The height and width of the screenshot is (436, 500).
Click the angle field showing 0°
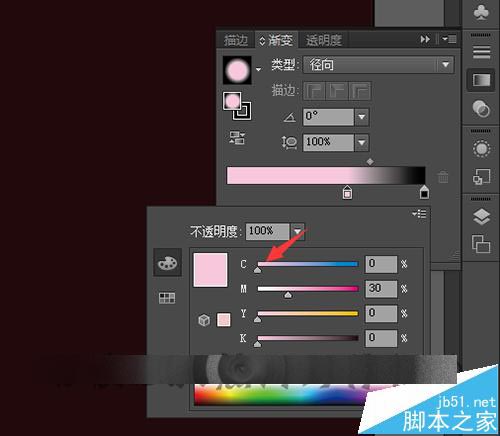point(328,117)
